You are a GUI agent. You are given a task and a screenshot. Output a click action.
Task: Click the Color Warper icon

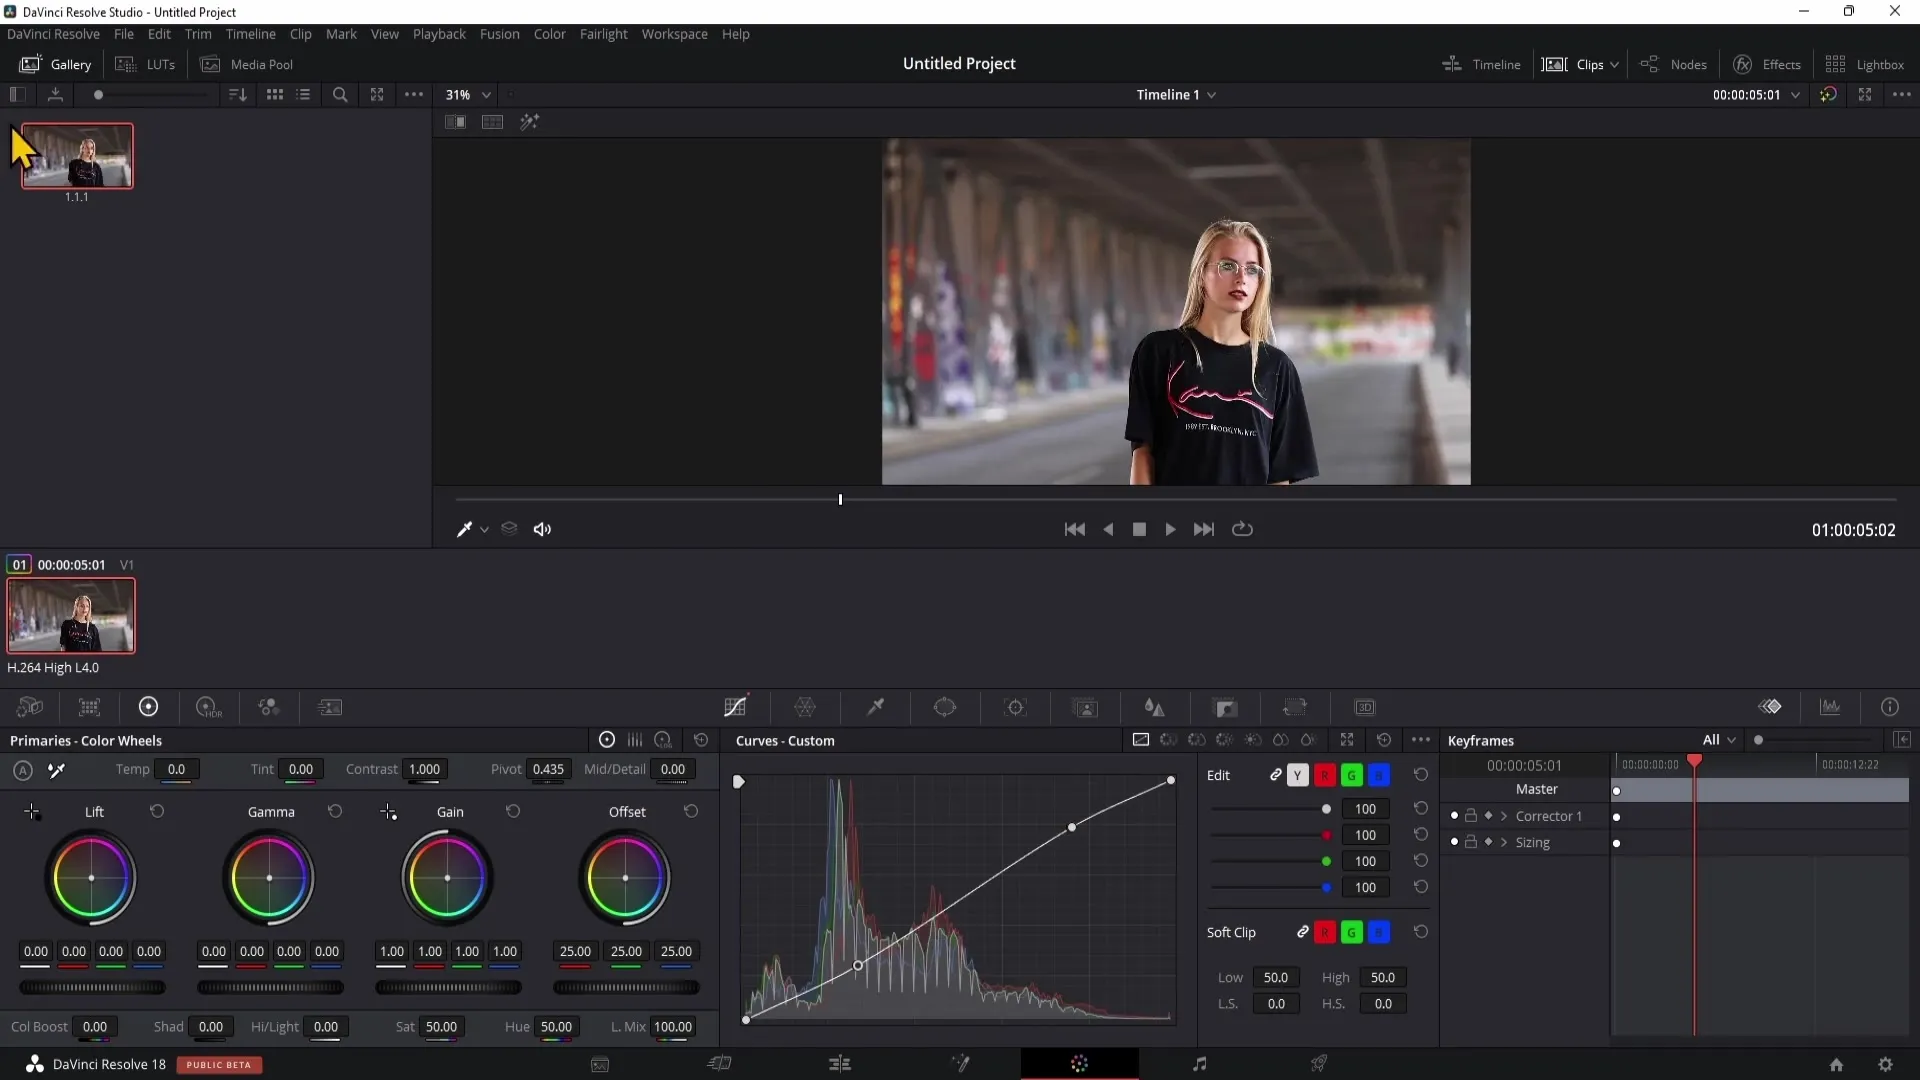807,708
